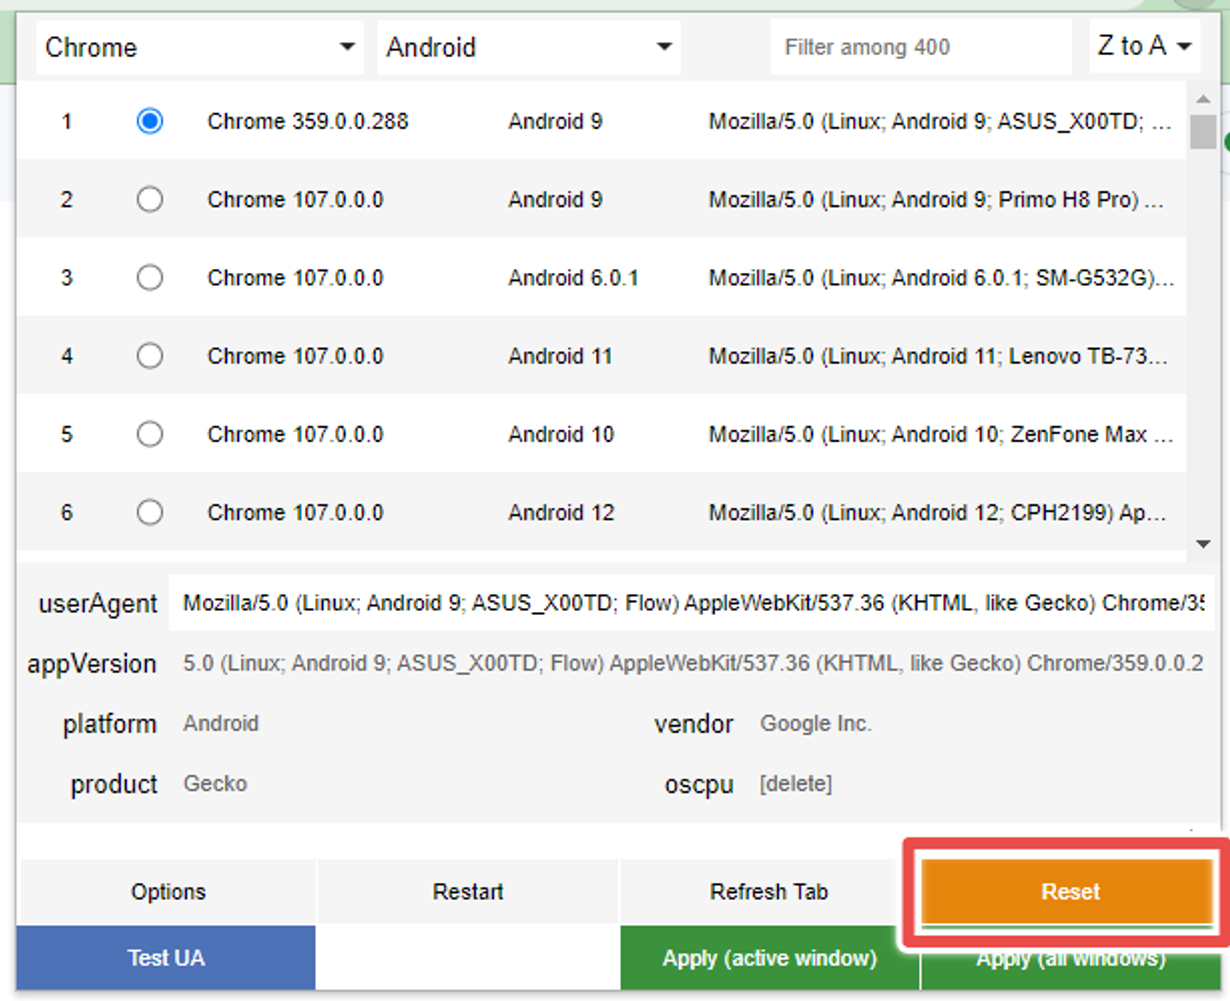The height and width of the screenshot is (1001, 1230).
Task: Click Apply (active window) button
Action: tap(769, 958)
